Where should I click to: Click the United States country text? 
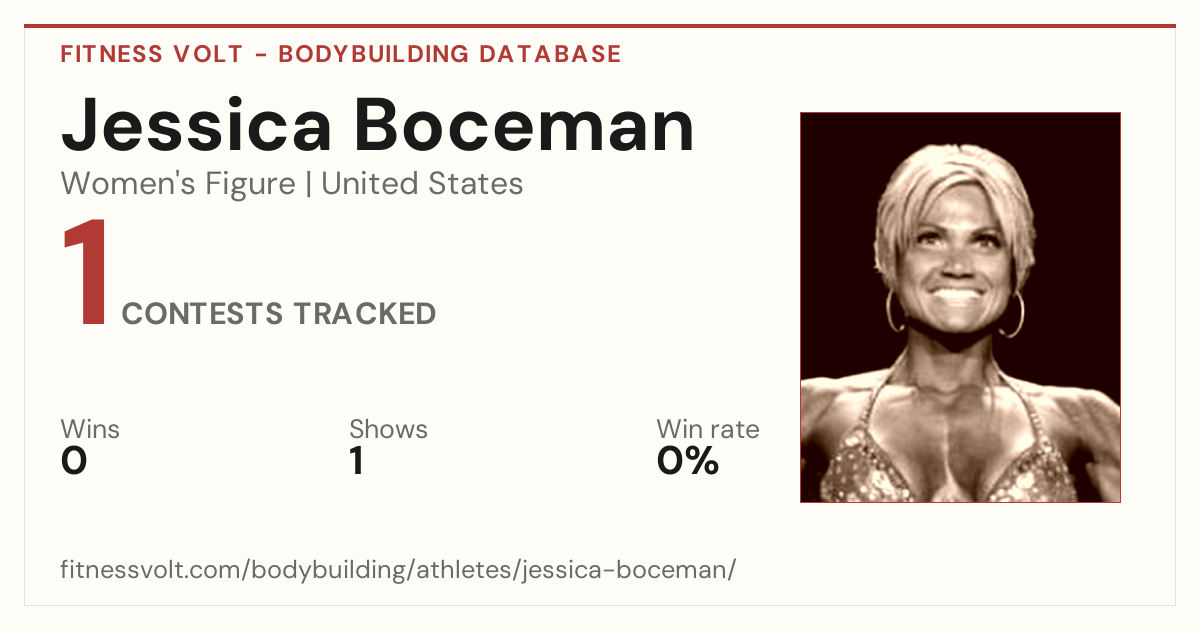pyautogui.click(x=422, y=184)
